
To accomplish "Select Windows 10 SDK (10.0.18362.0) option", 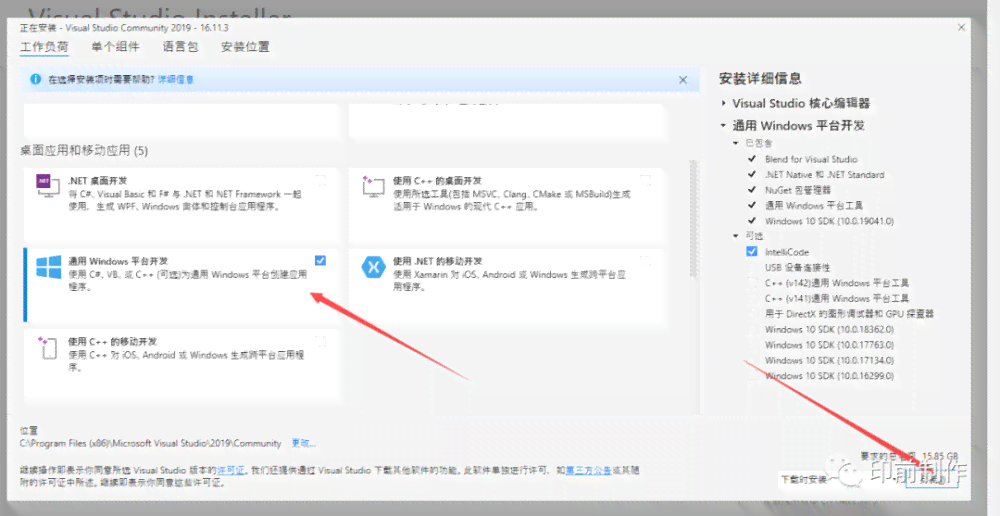I will pyautogui.click(x=829, y=330).
